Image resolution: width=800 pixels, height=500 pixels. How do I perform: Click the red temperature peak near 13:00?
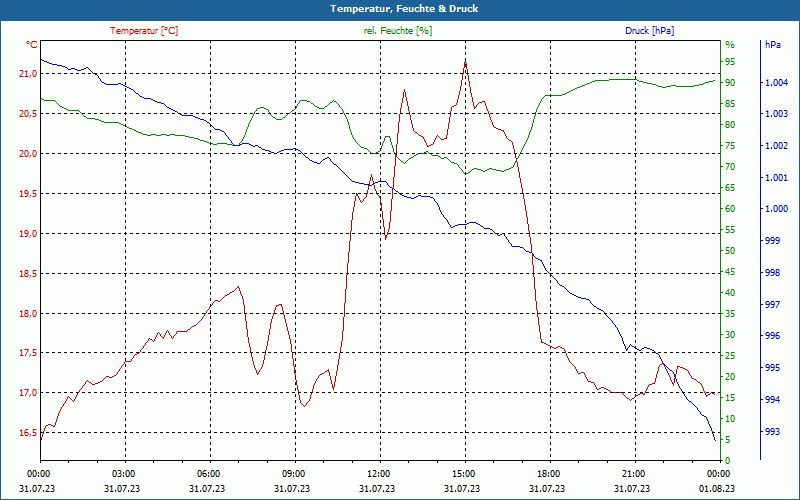coord(404,90)
